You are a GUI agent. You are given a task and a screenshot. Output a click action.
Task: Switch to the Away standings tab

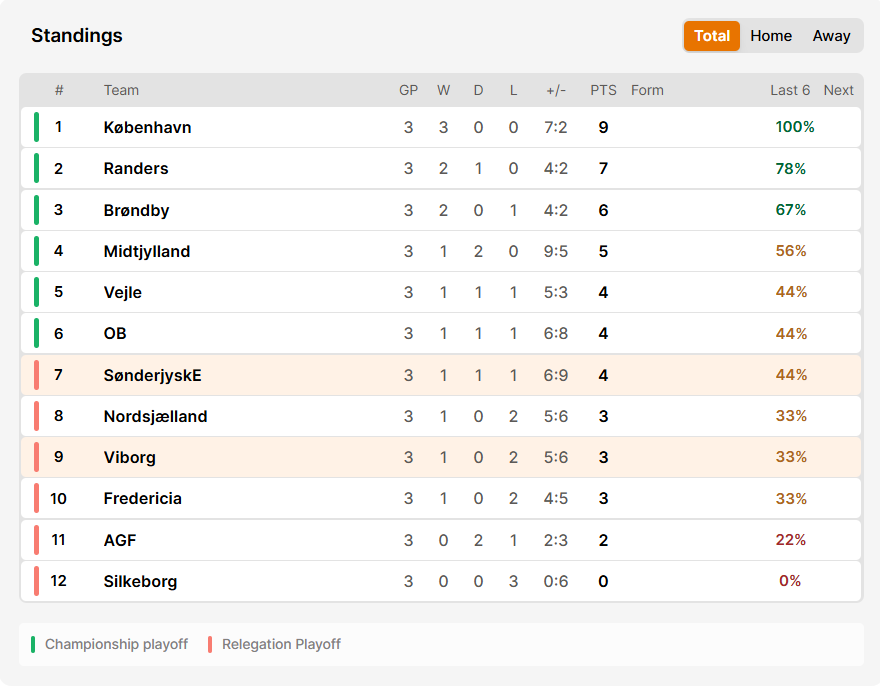[x=831, y=36]
